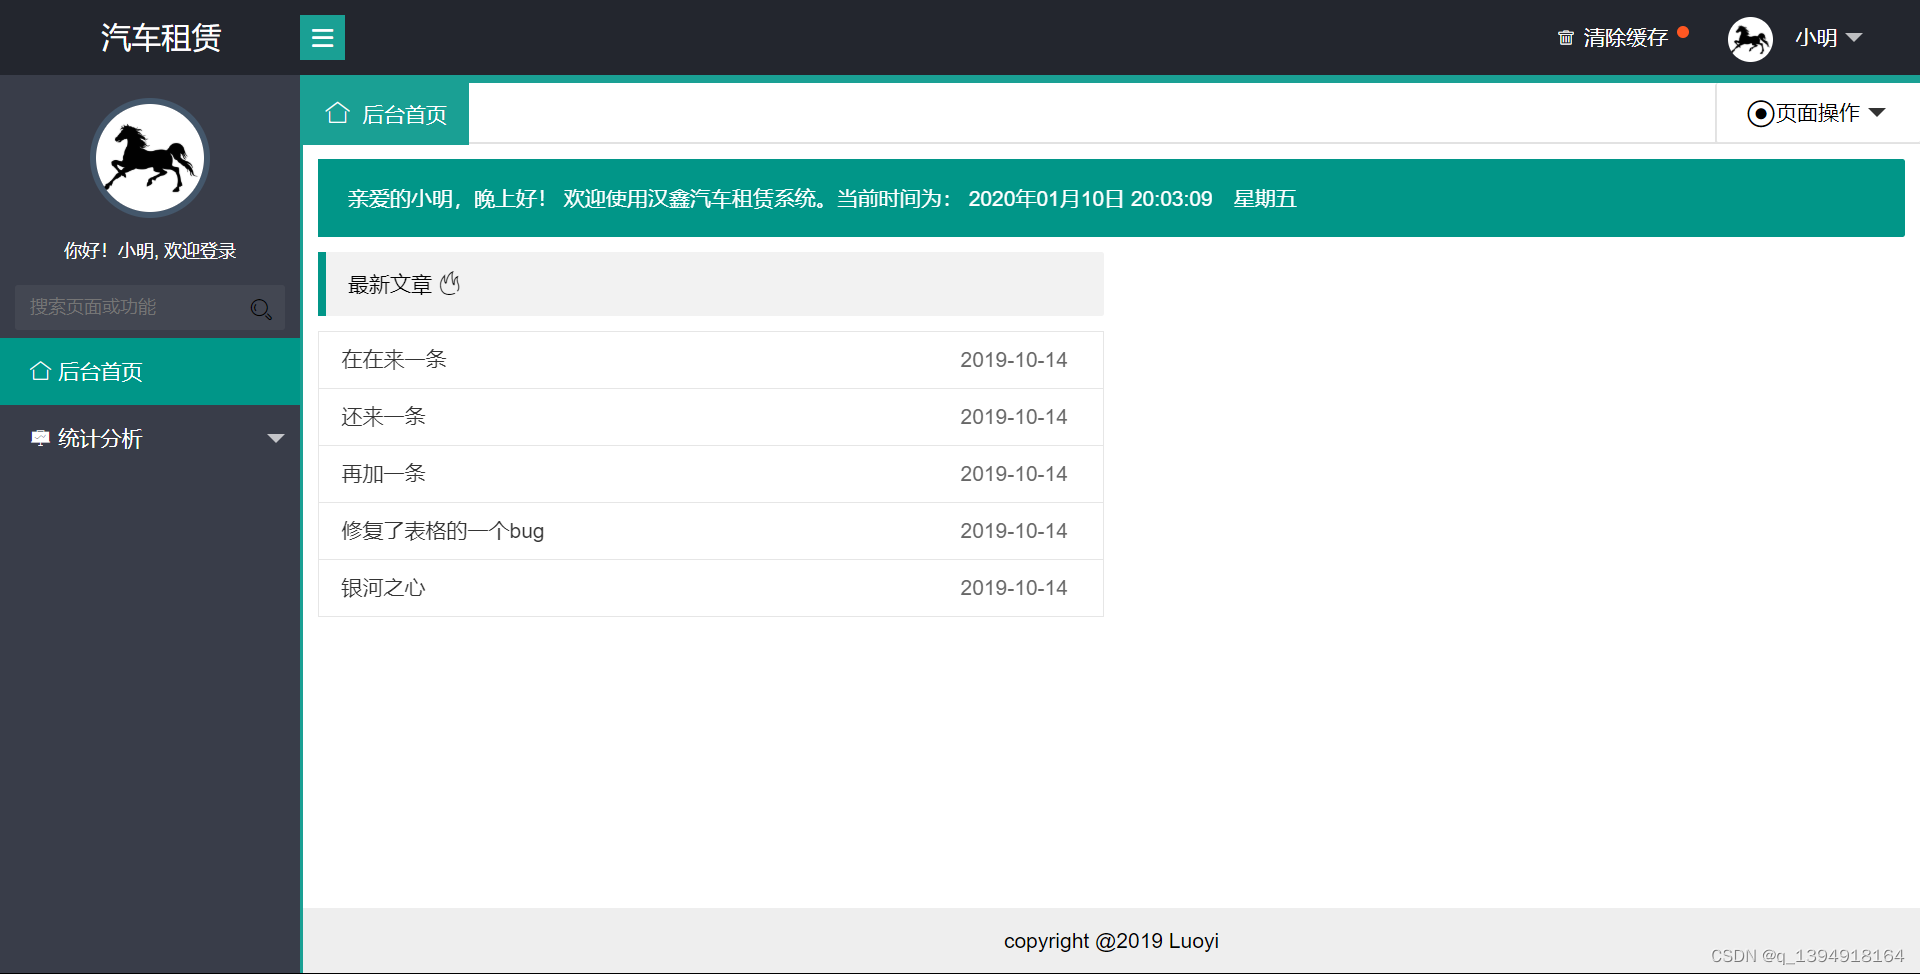Screen dimensions: 1920x974
Task: Click the home icon on the 后台首页 tab
Action: click(337, 113)
